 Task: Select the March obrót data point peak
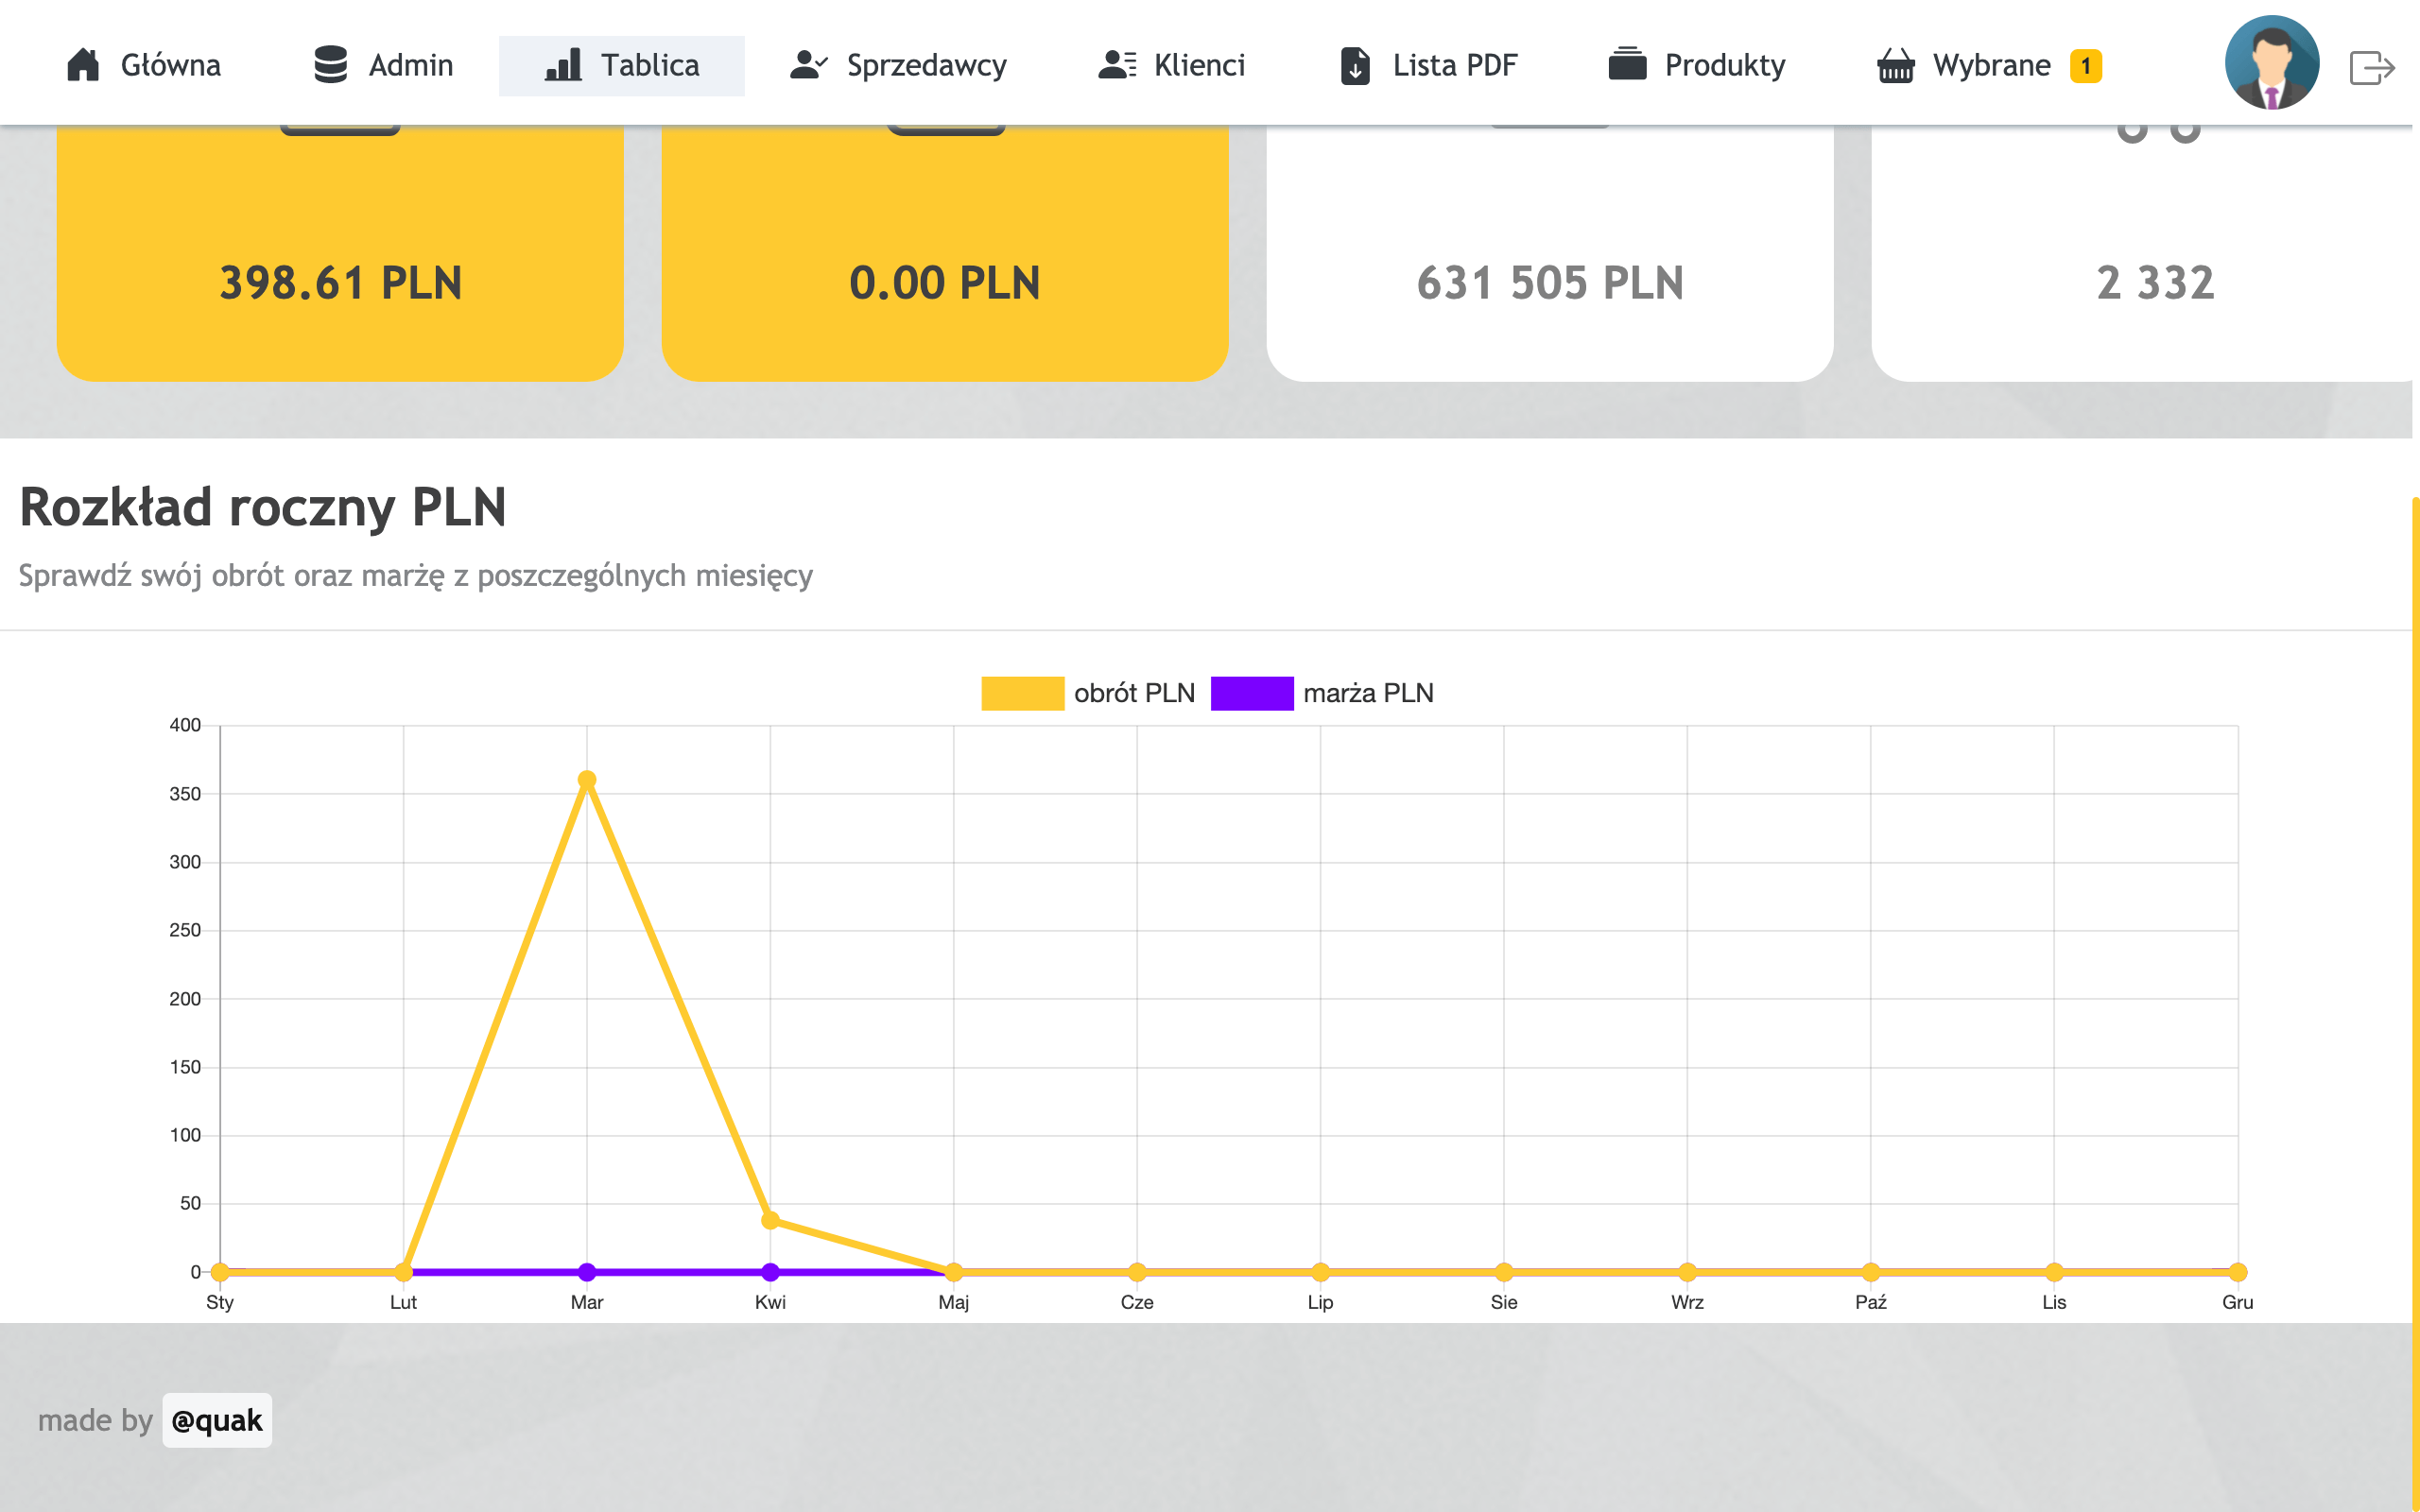(587, 780)
